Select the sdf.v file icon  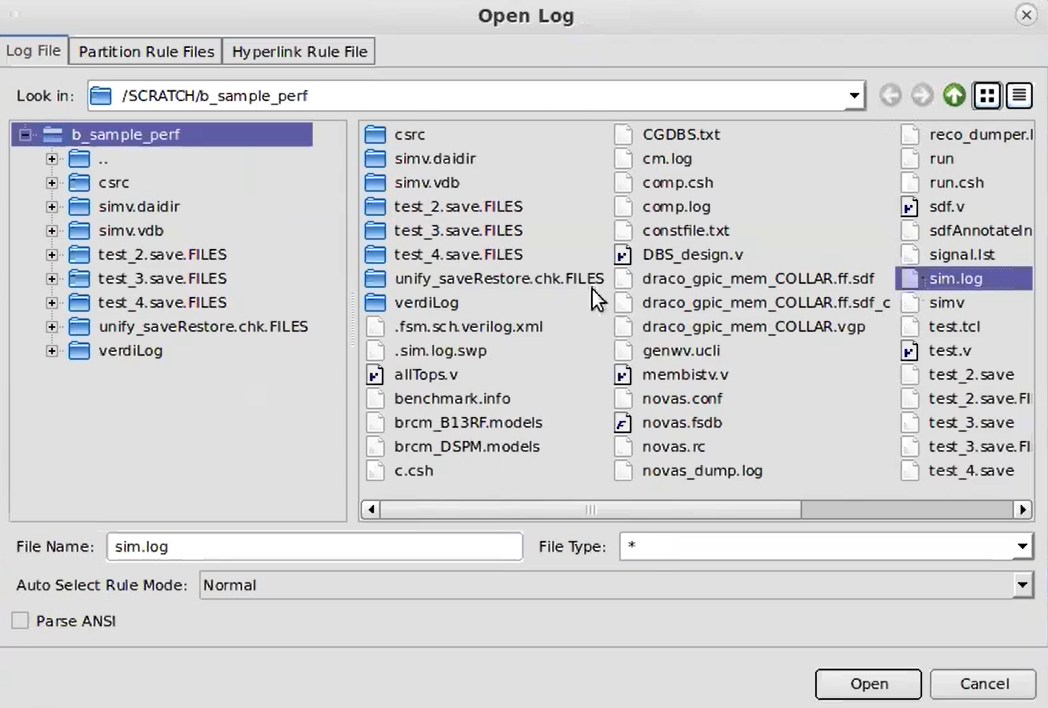[910, 207]
